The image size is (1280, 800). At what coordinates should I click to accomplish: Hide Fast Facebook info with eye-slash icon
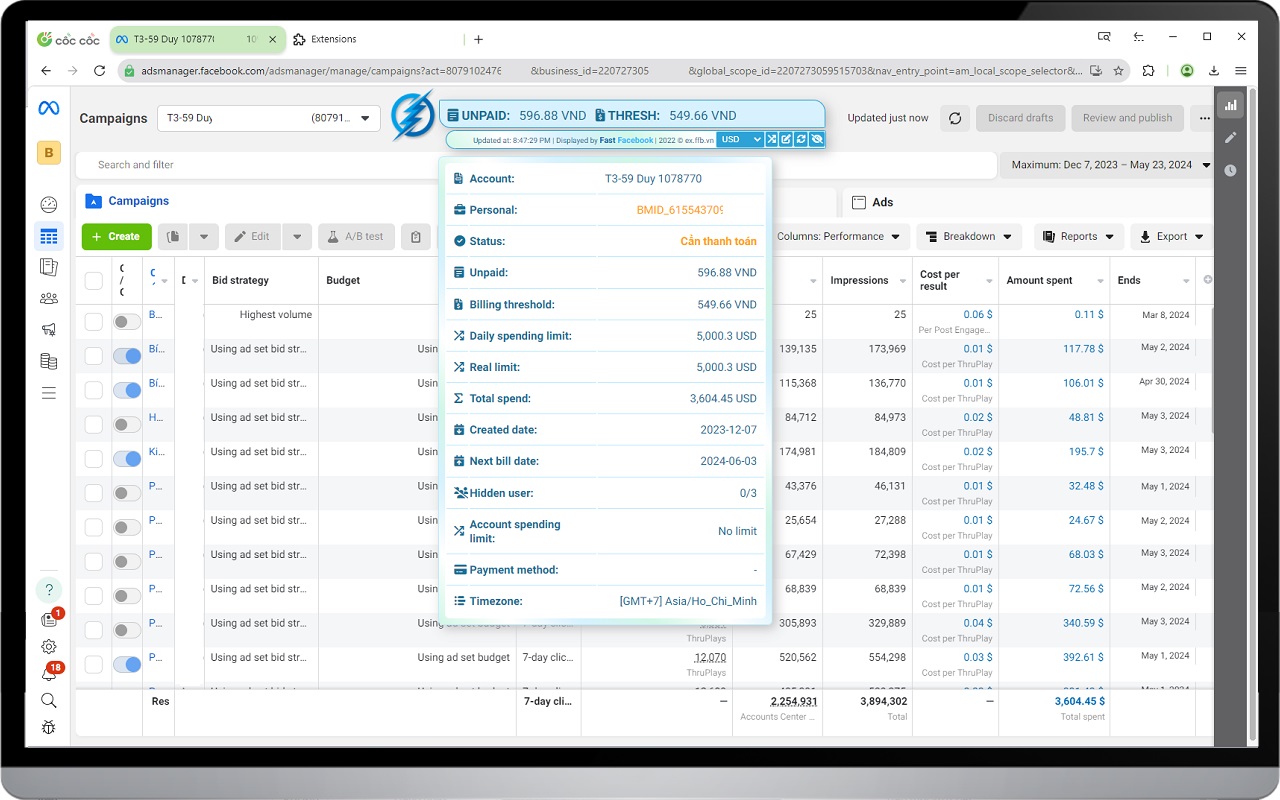coord(817,139)
